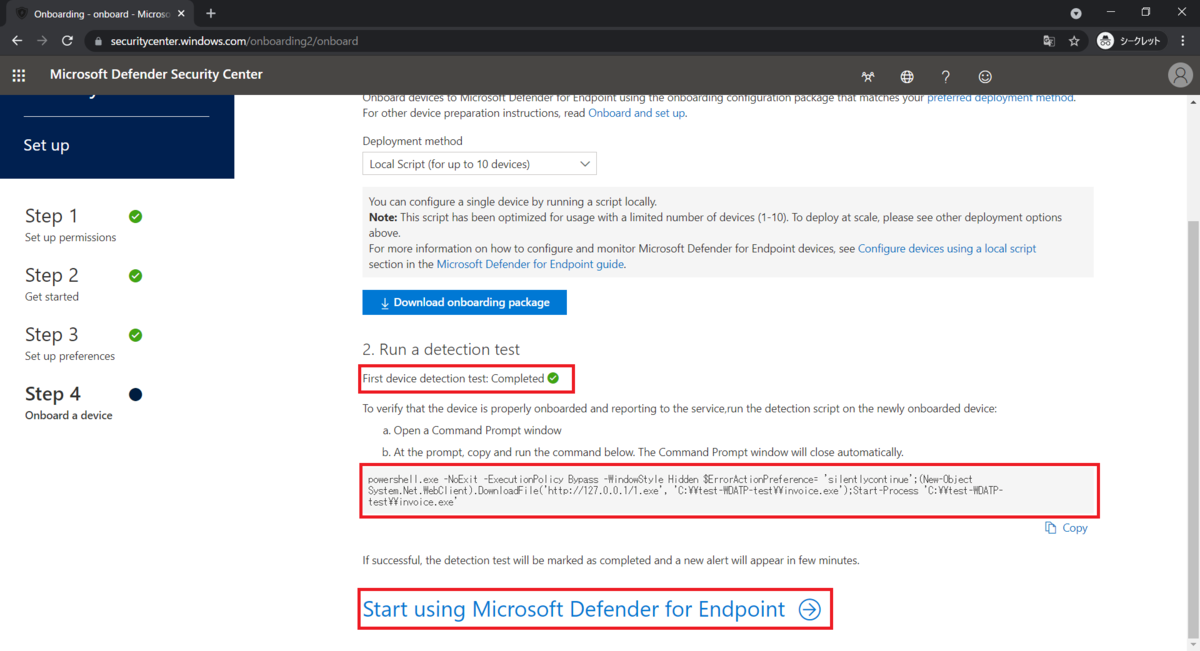The width and height of the screenshot is (1200, 651).
Task: Click 'First device detection test: Completed' text
Action: click(x=453, y=379)
